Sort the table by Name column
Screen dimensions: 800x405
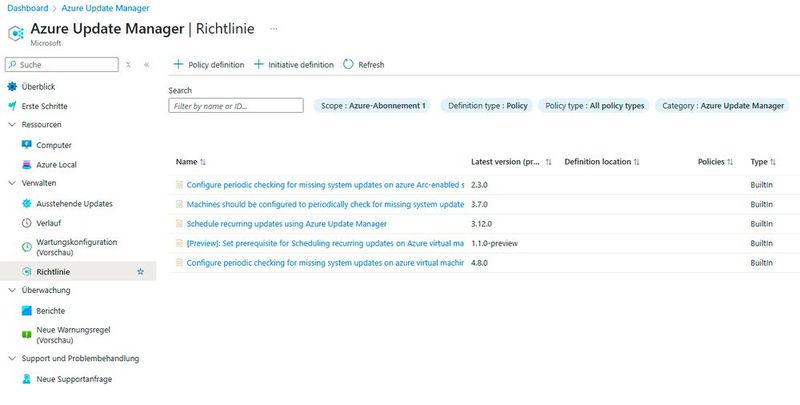click(191, 162)
